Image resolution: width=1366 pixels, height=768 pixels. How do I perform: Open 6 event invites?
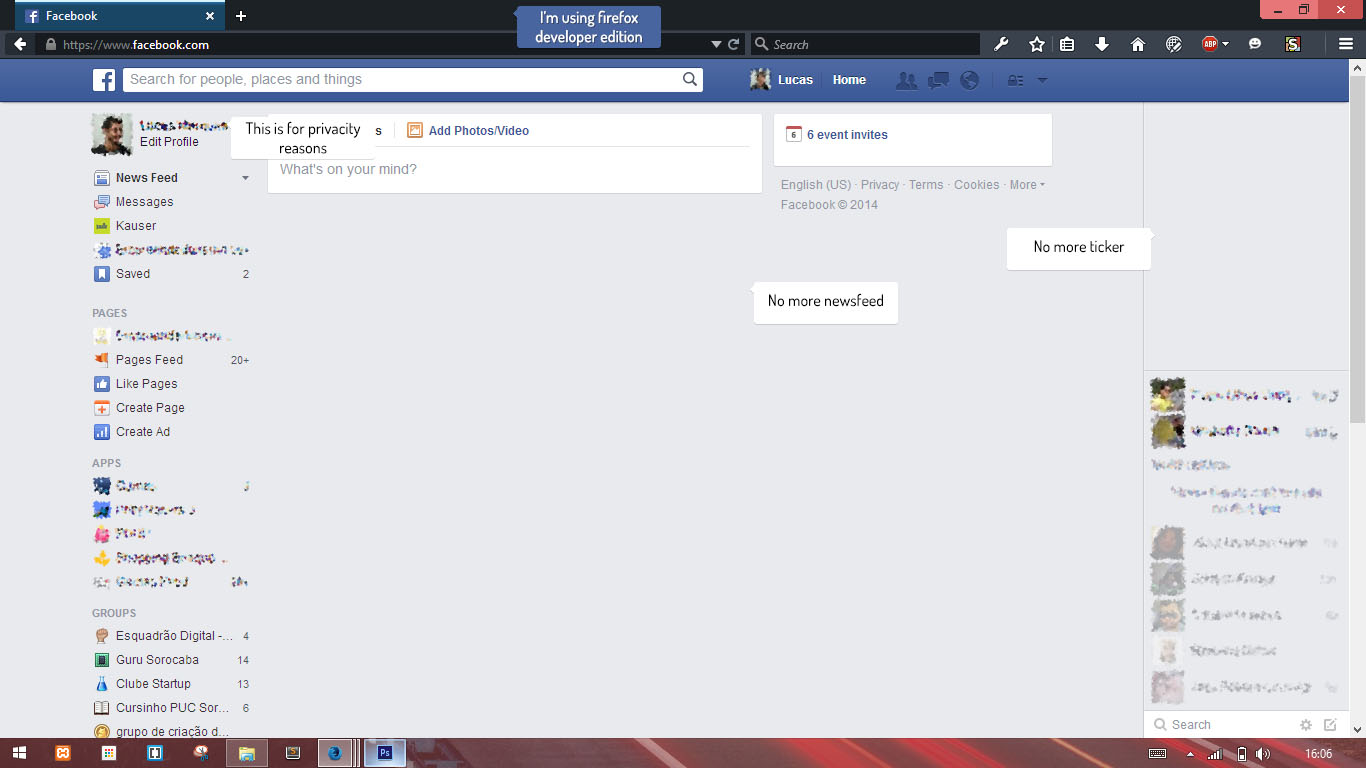tap(837, 135)
